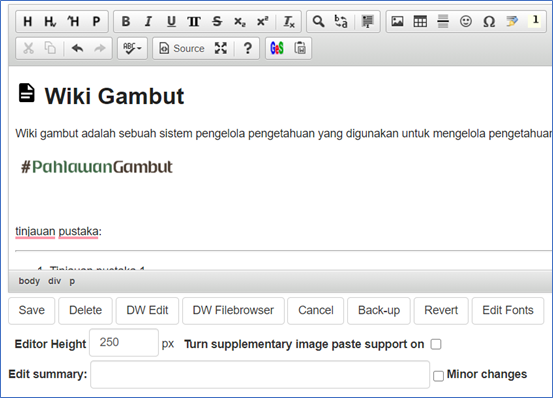Click the Edit summary text box
553x398 pixels.
[260, 374]
